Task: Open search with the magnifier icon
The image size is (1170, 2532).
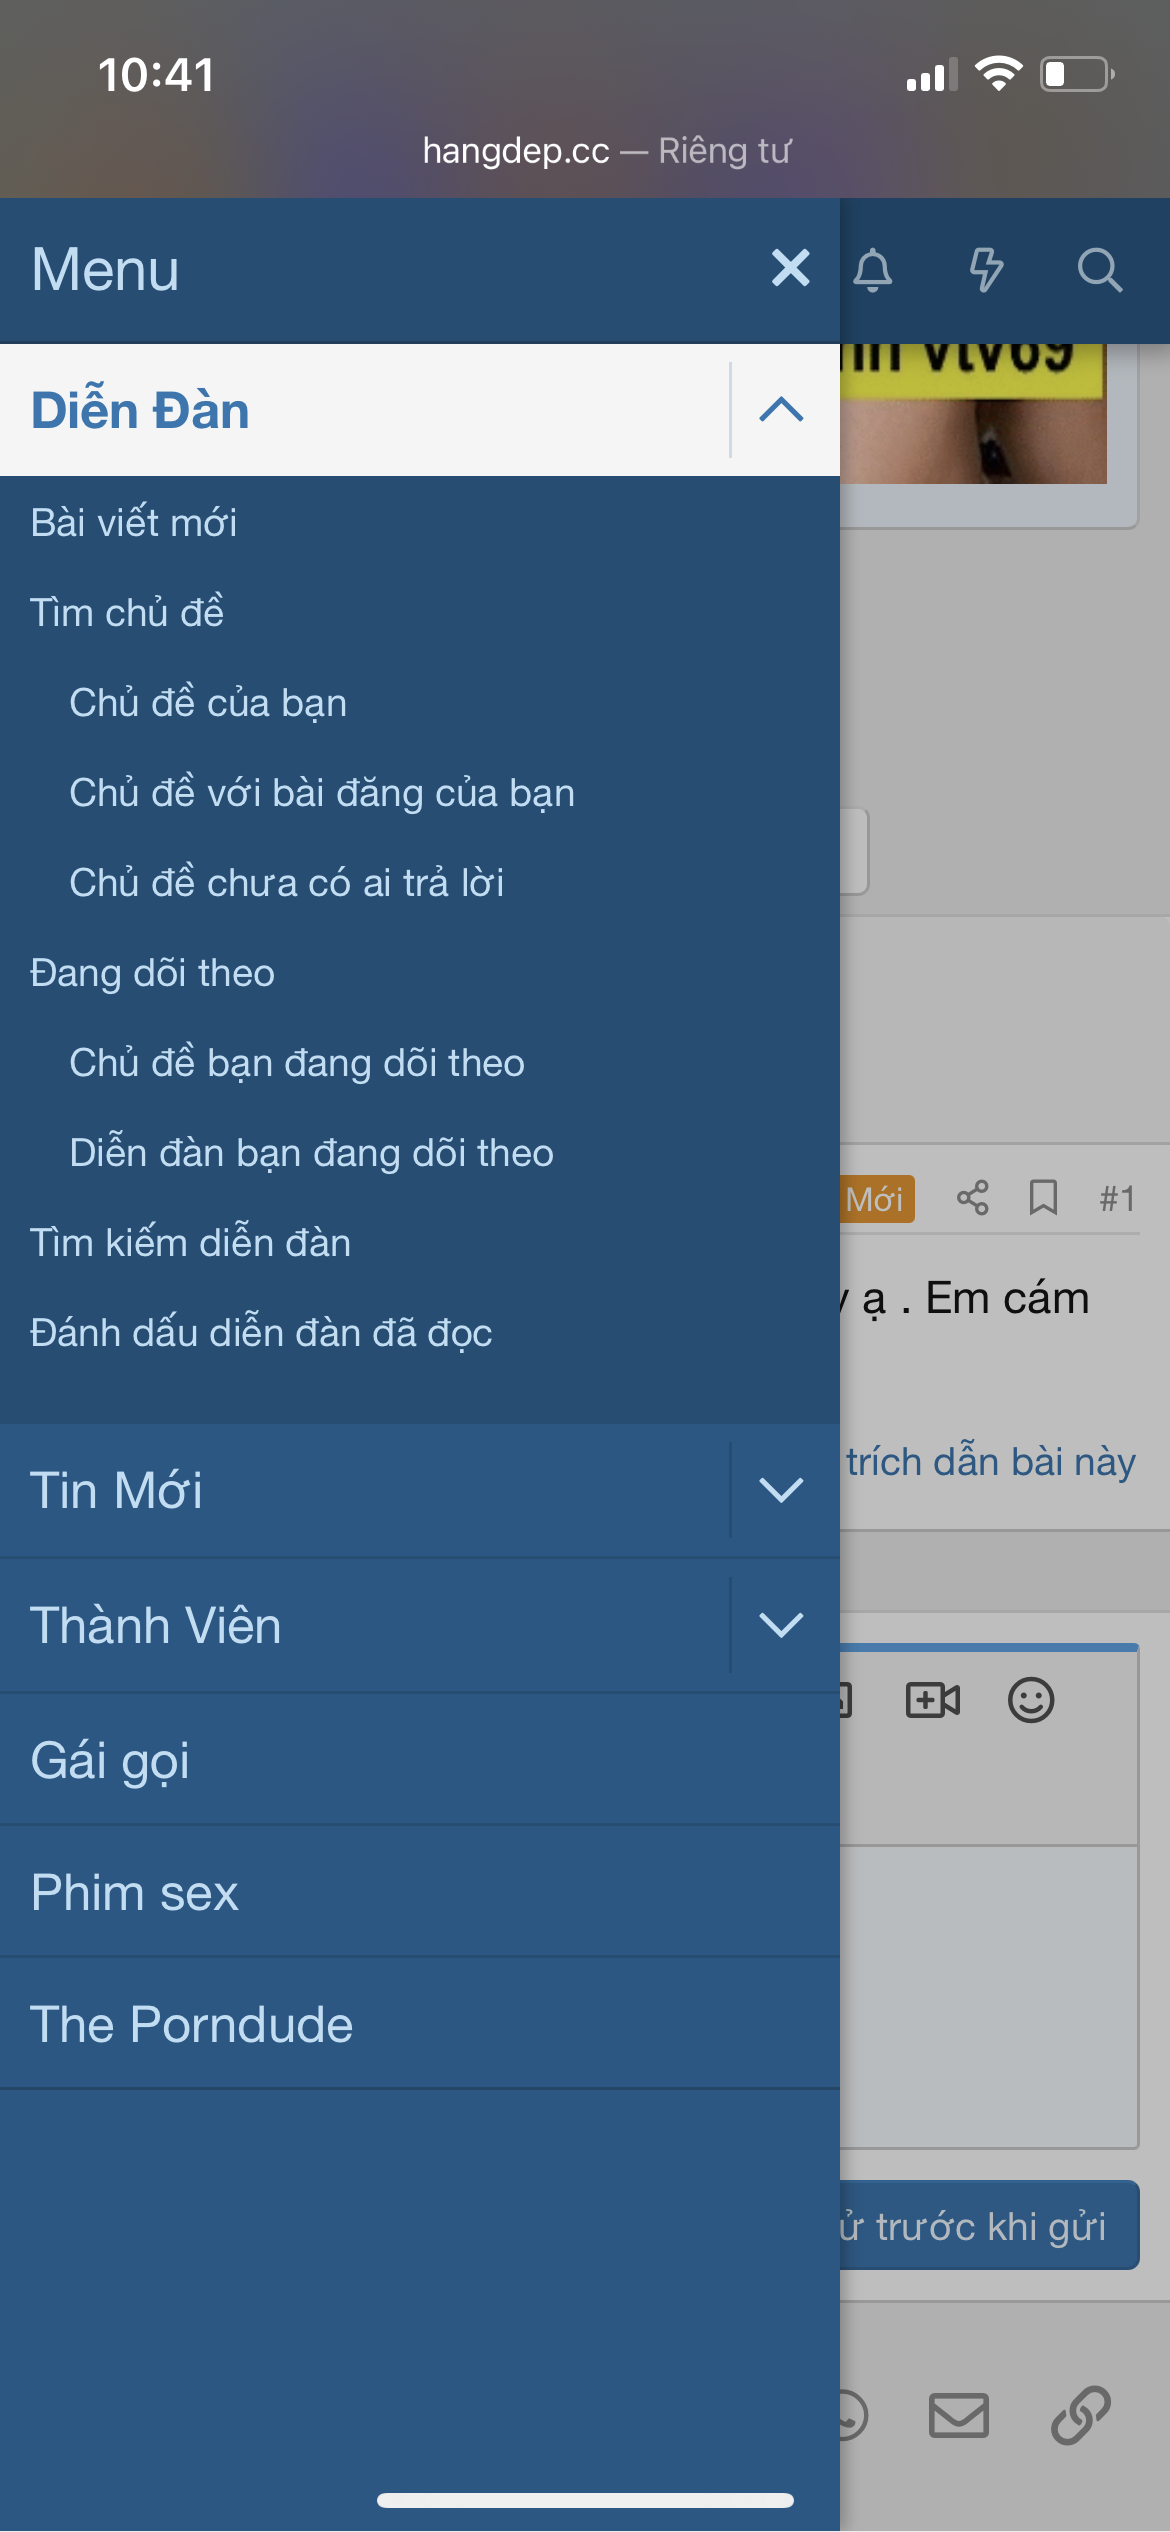Action: (x=1099, y=270)
